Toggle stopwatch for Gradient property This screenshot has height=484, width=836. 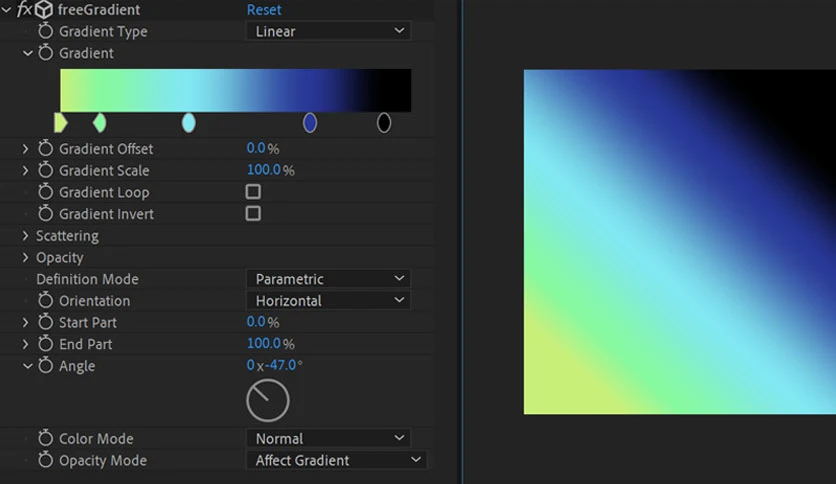(45, 53)
